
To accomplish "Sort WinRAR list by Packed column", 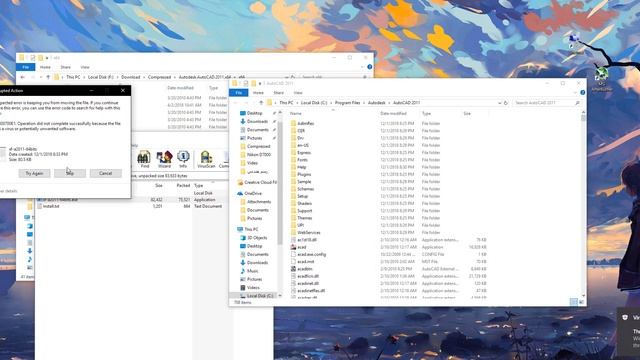I will tap(183, 186).
